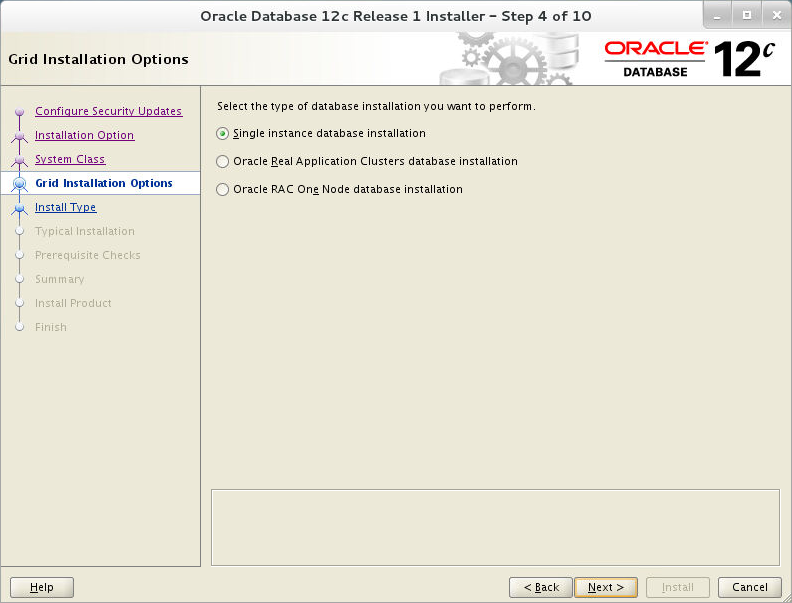Screen dimensions: 792x603
Task: Close the installer window
Action: click(777, 16)
